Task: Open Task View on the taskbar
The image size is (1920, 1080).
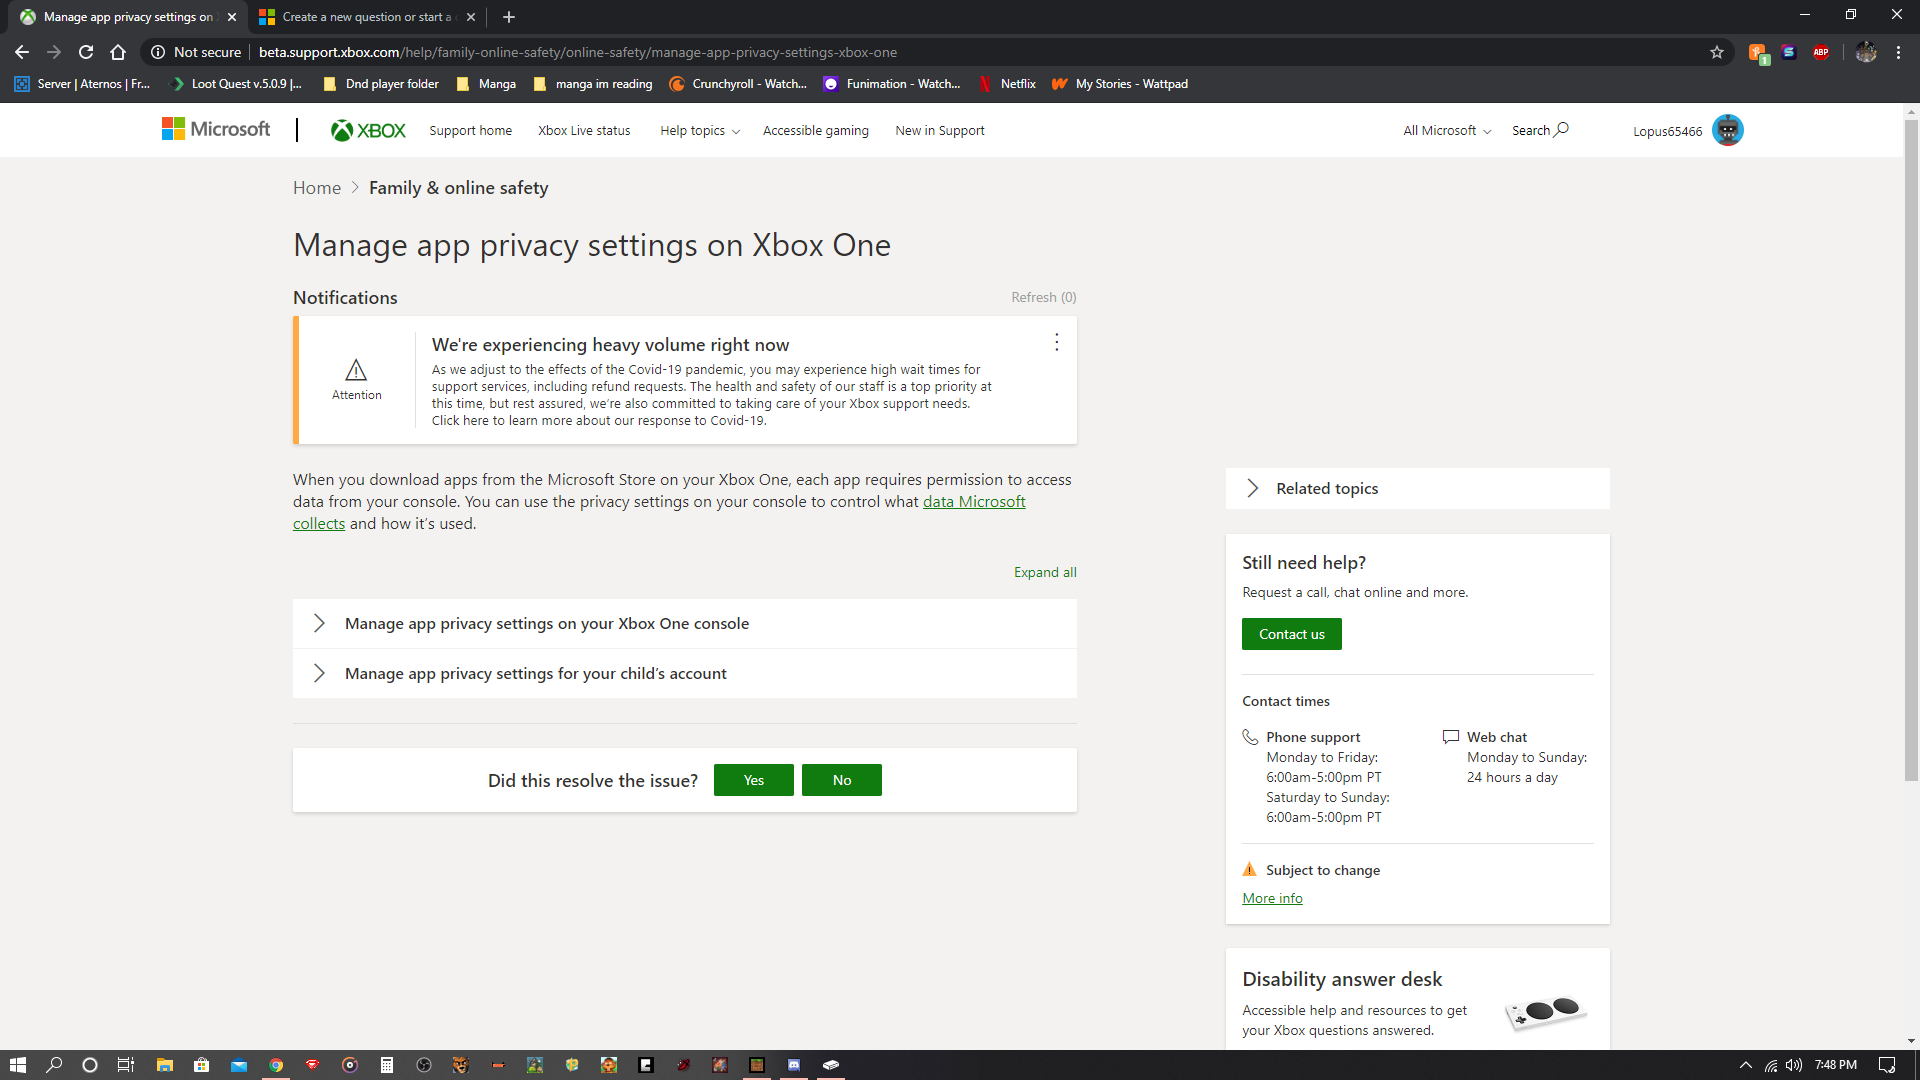Action: coord(125,1065)
